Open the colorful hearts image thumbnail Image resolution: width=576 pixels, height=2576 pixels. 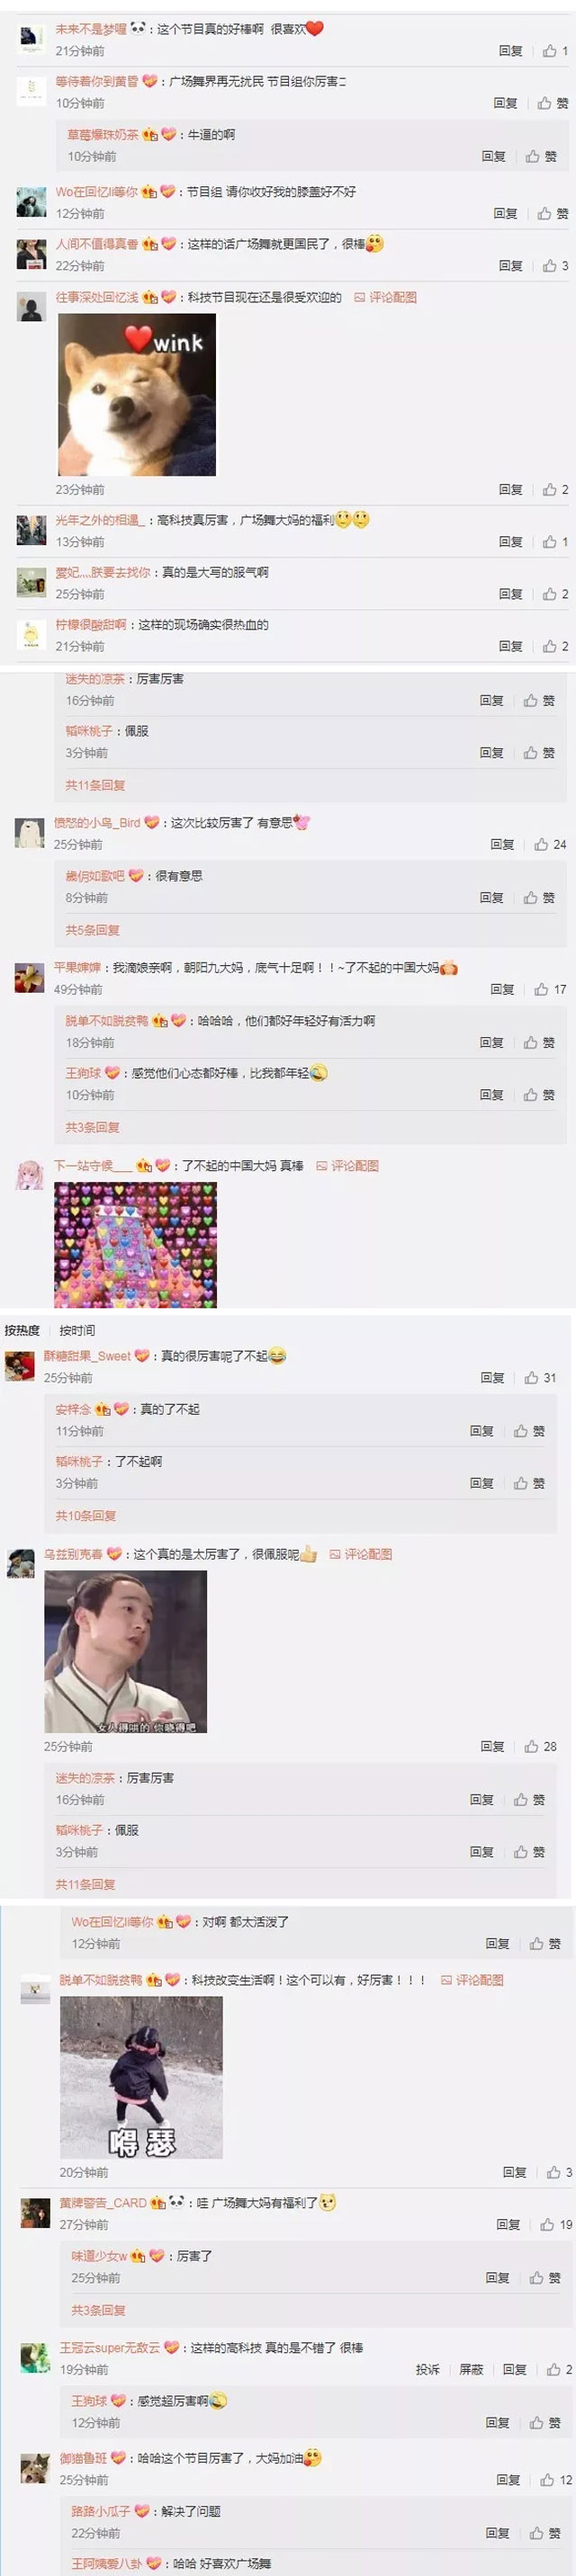tap(135, 1245)
